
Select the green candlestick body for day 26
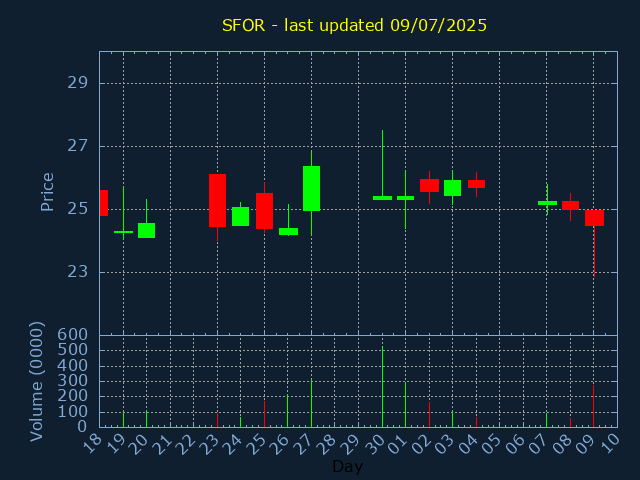[288, 231]
